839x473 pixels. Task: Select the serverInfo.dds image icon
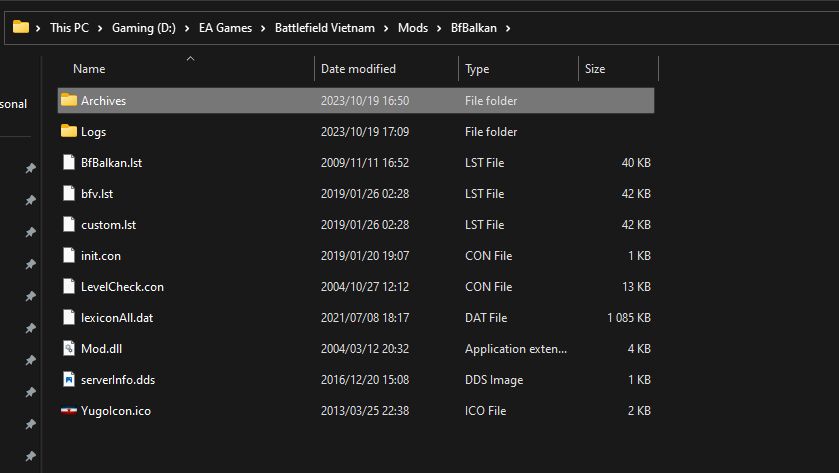68,379
